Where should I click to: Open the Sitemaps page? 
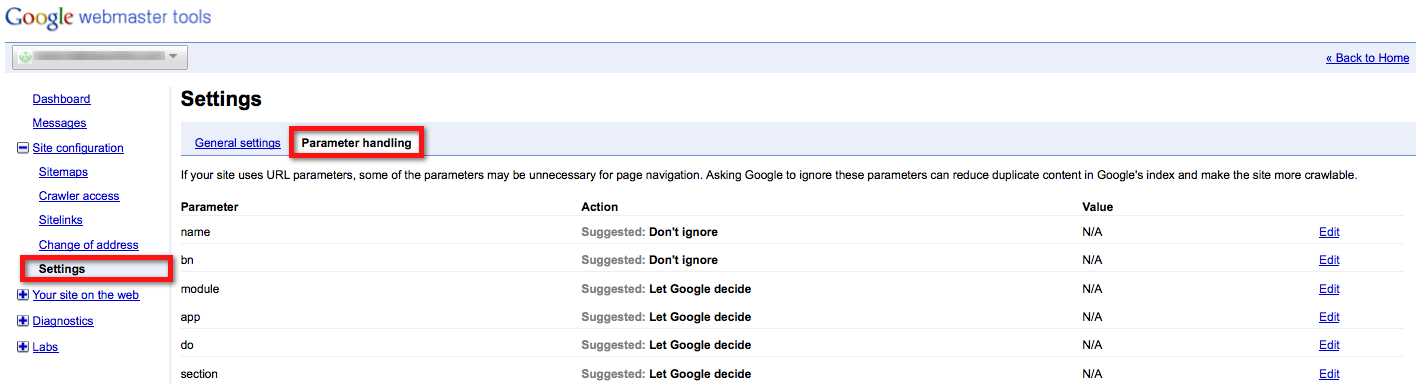tap(63, 172)
